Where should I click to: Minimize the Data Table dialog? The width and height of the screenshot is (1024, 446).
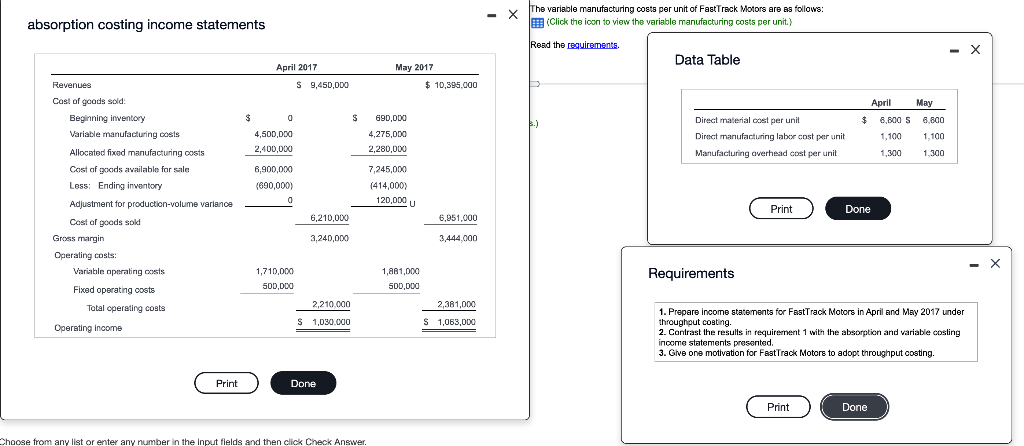pos(955,50)
